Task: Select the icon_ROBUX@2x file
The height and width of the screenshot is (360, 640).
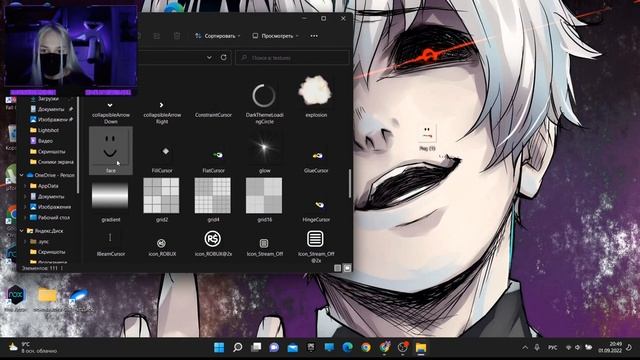Action: click(x=213, y=244)
